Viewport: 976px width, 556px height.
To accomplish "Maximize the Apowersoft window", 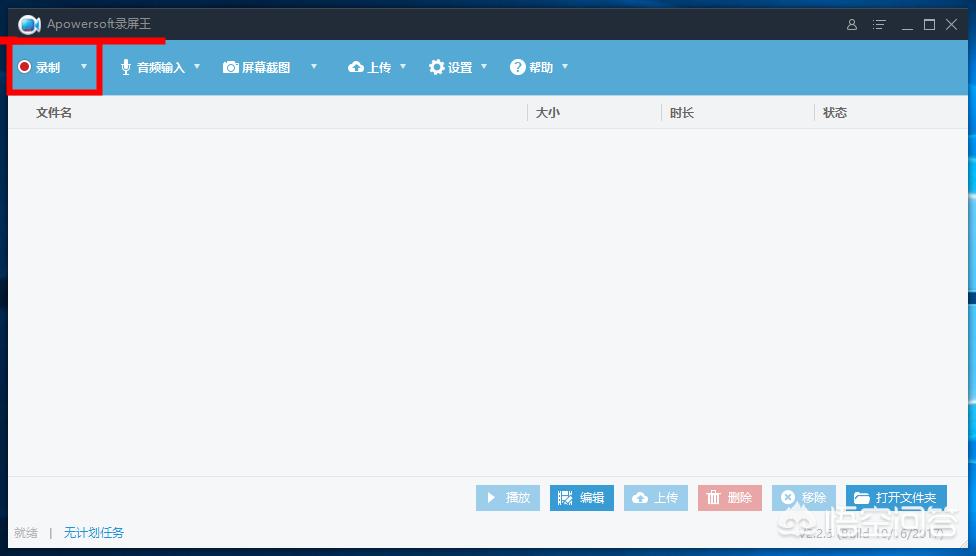I will [x=929, y=24].
